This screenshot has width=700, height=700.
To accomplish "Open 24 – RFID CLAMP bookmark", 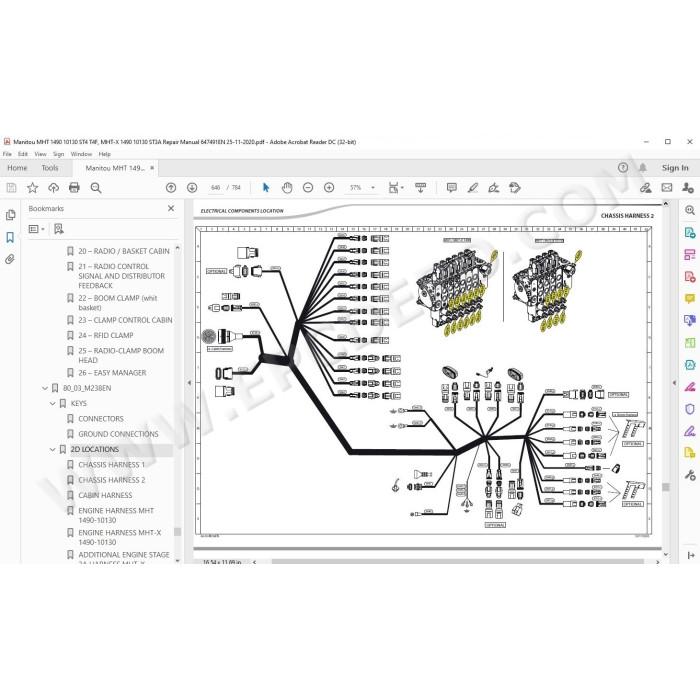I will [106, 335].
